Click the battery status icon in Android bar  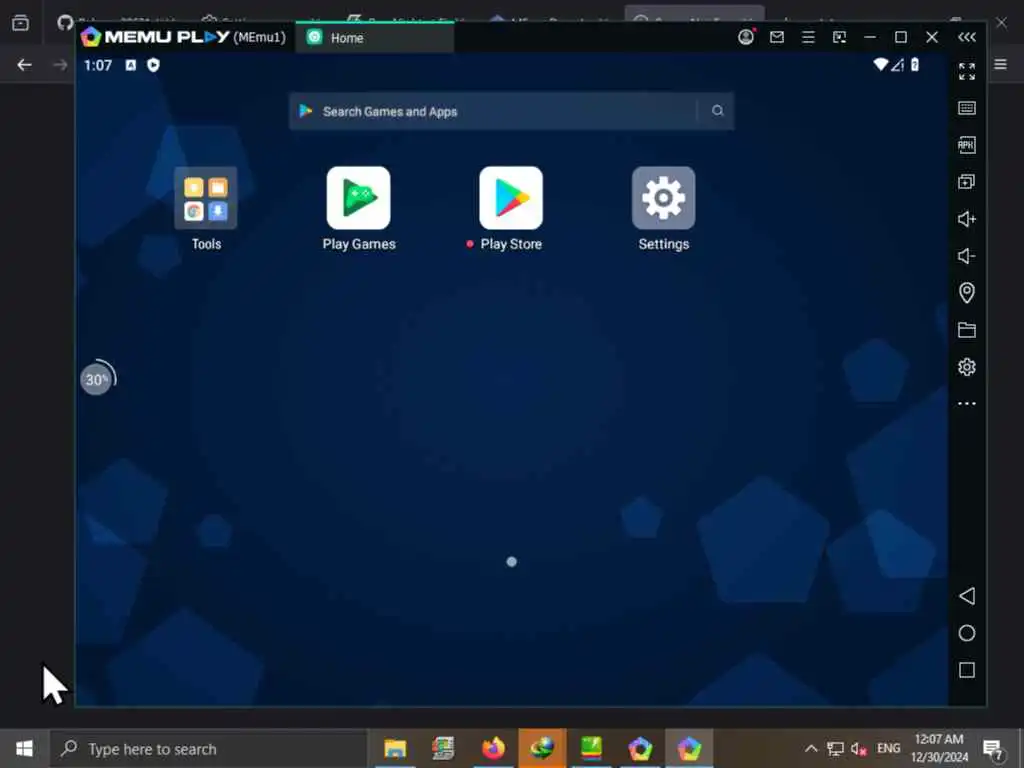tap(915, 64)
